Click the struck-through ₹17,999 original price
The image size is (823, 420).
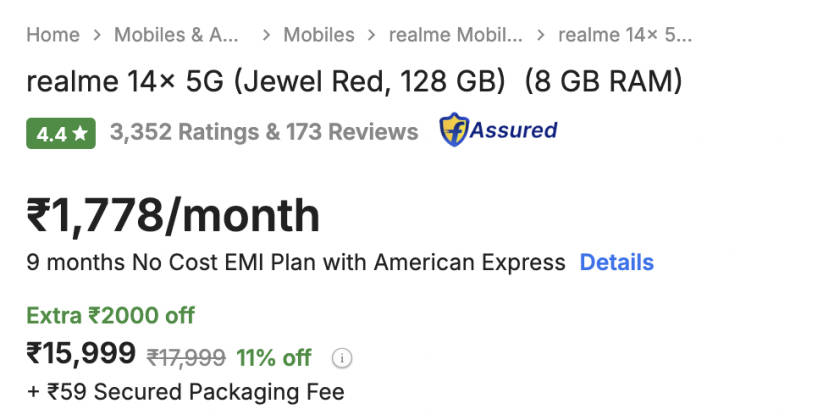[185, 358]
